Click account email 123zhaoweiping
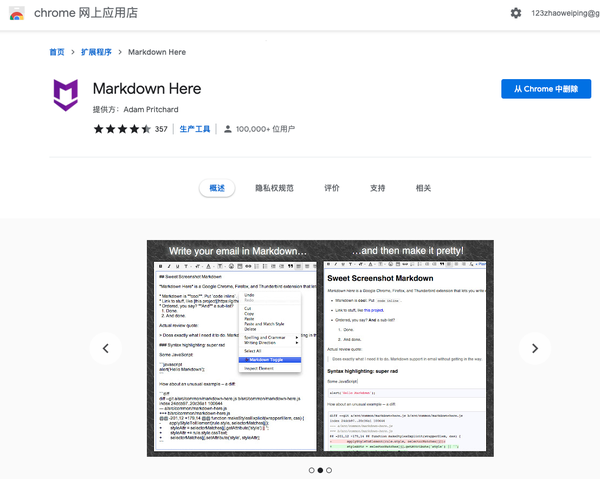The width and height of the screenshot is (600, 479). (565, 13)
